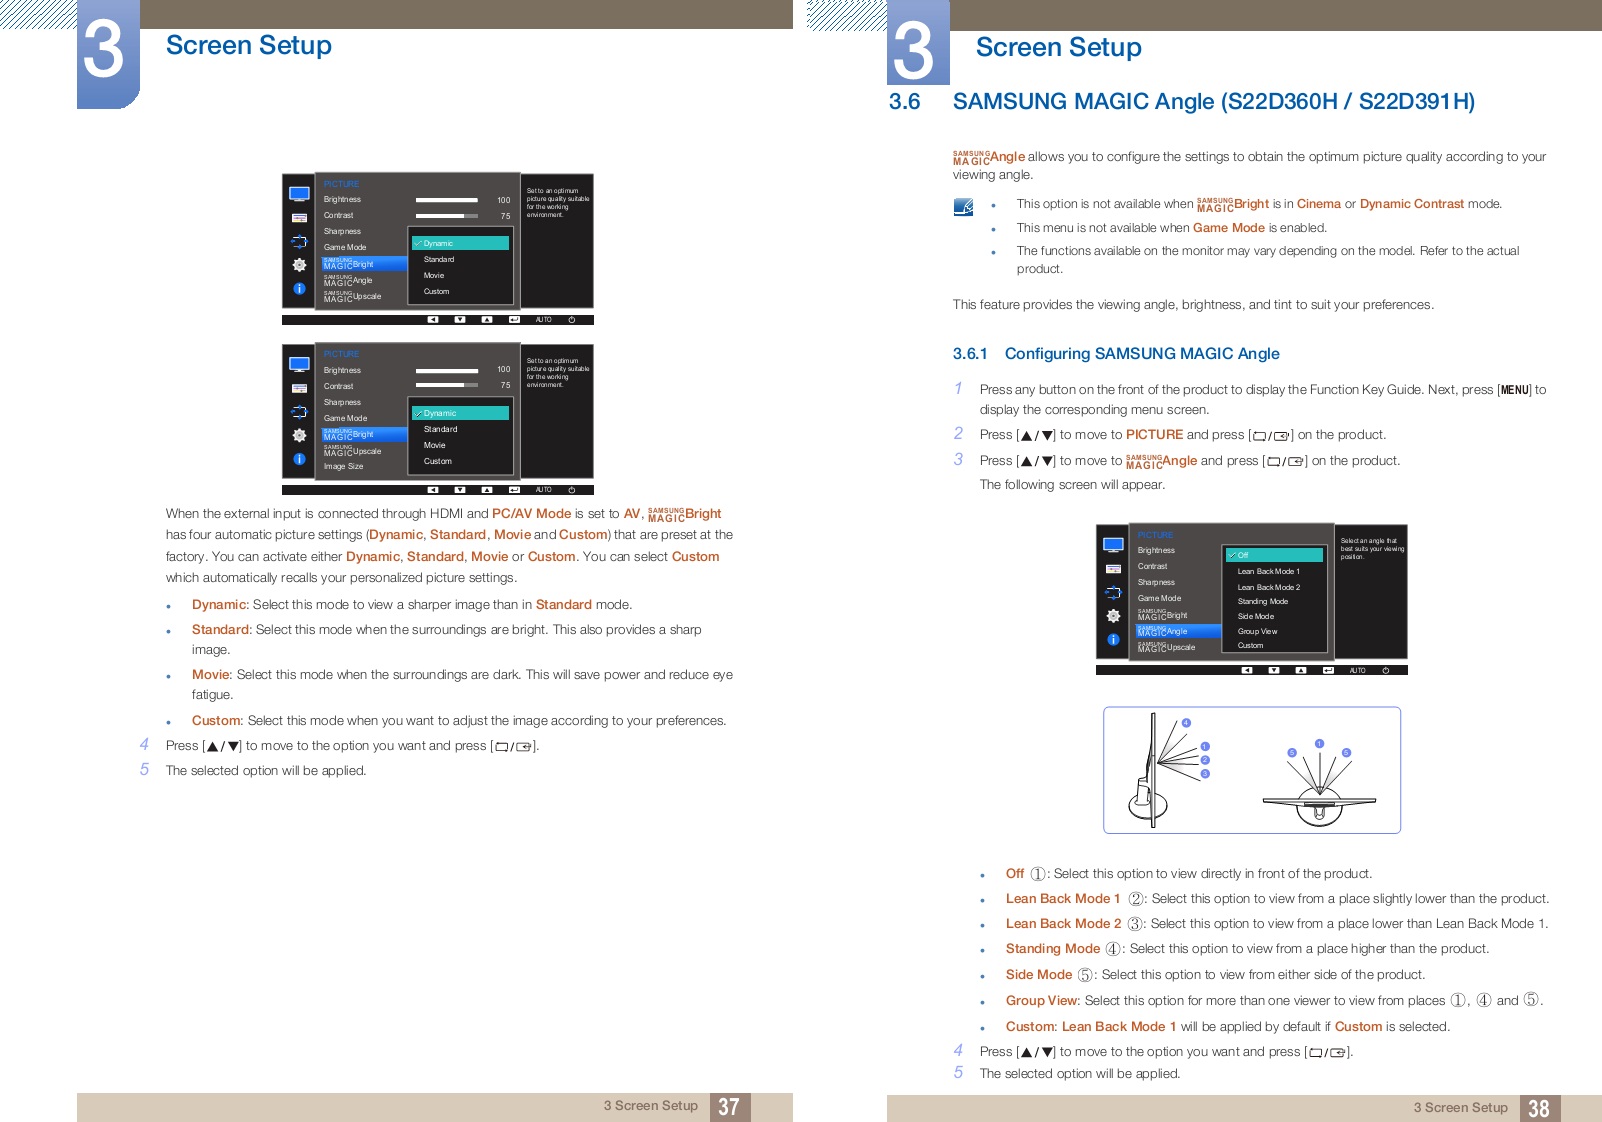The width and height of the screenshot is (1602, 1122).
Task: Click the side-view monitor angle diagram
Action: point(1170,769)
